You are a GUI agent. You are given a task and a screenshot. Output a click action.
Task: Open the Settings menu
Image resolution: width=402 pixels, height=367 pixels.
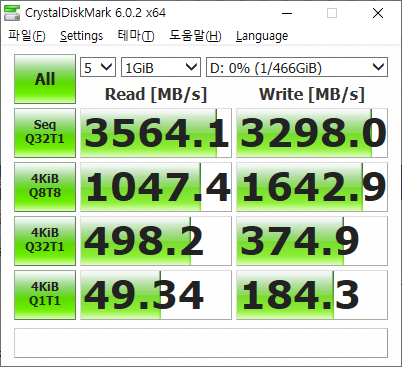point(81,36)
